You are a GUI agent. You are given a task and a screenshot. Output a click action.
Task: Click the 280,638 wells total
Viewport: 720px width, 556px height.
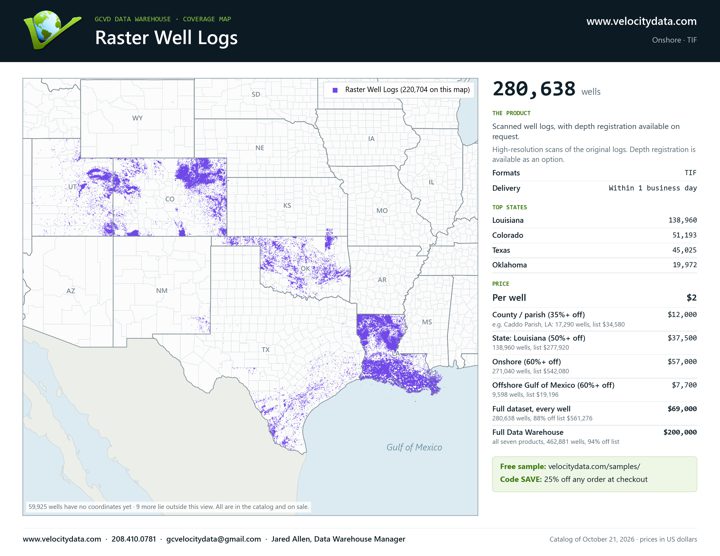tap(546, 89)
